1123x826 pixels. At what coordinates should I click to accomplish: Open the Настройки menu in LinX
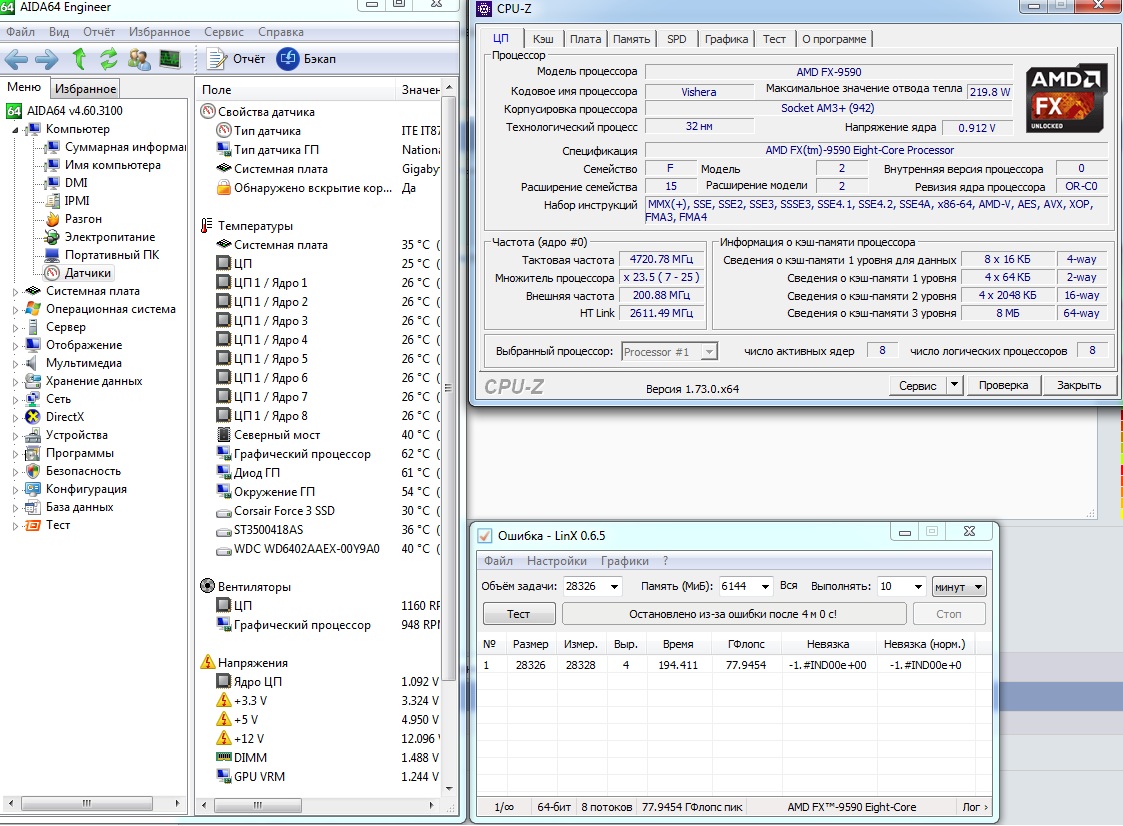(x=556, y=561)
